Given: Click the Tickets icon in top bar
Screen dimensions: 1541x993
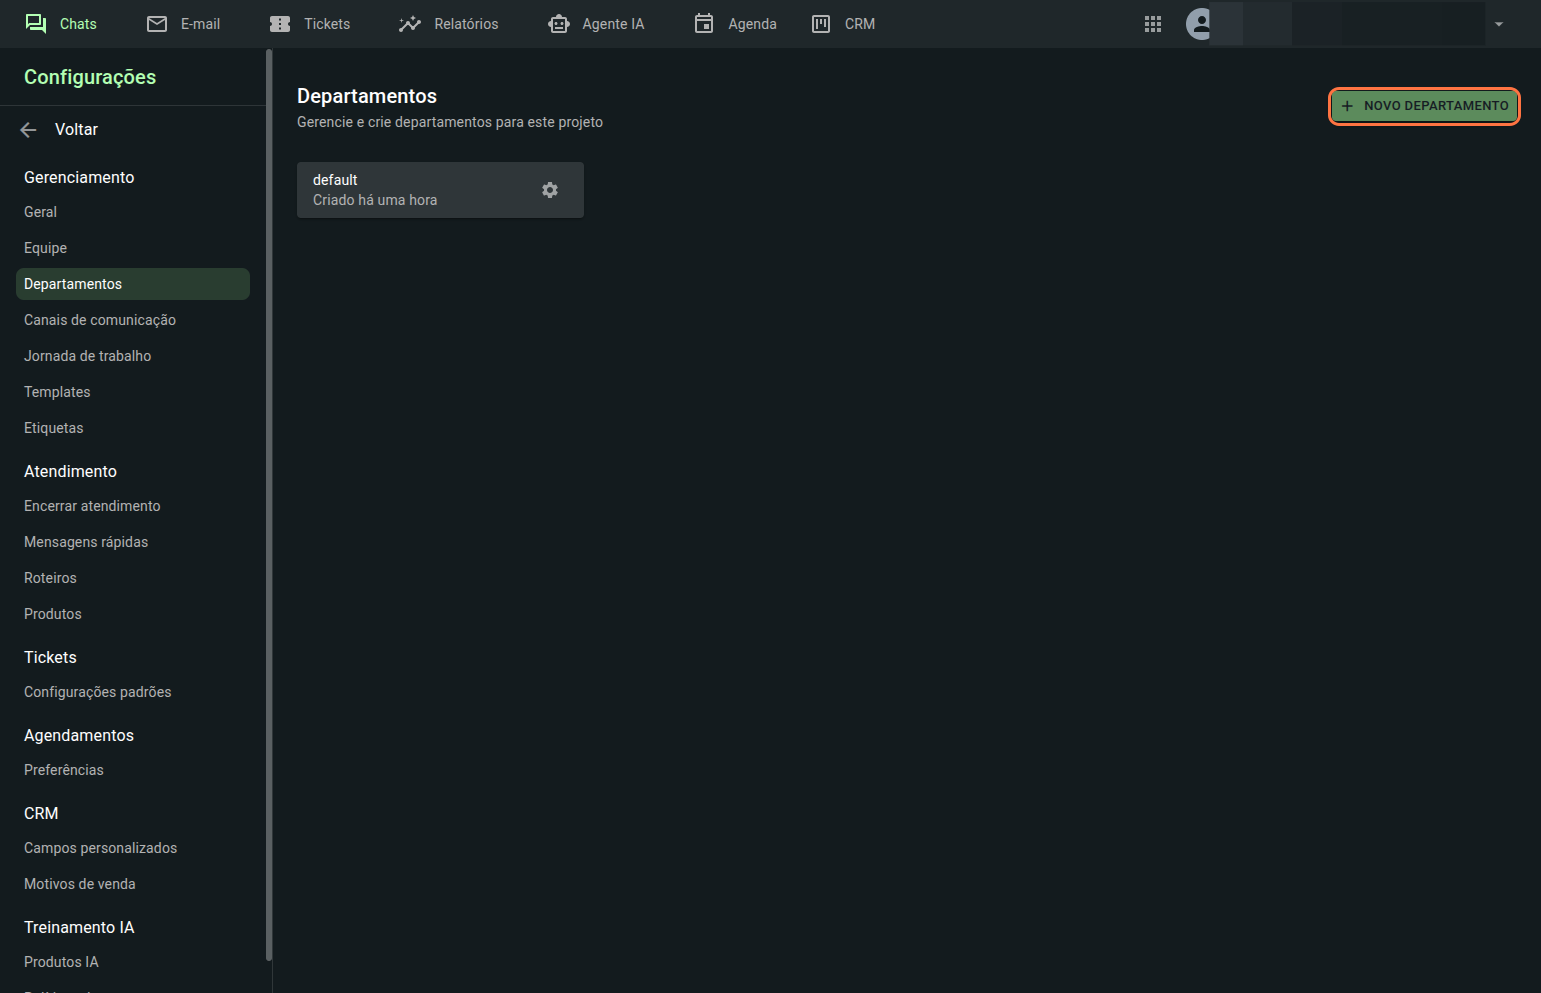Looking at the screenshot, I should [x=280, y=24].
